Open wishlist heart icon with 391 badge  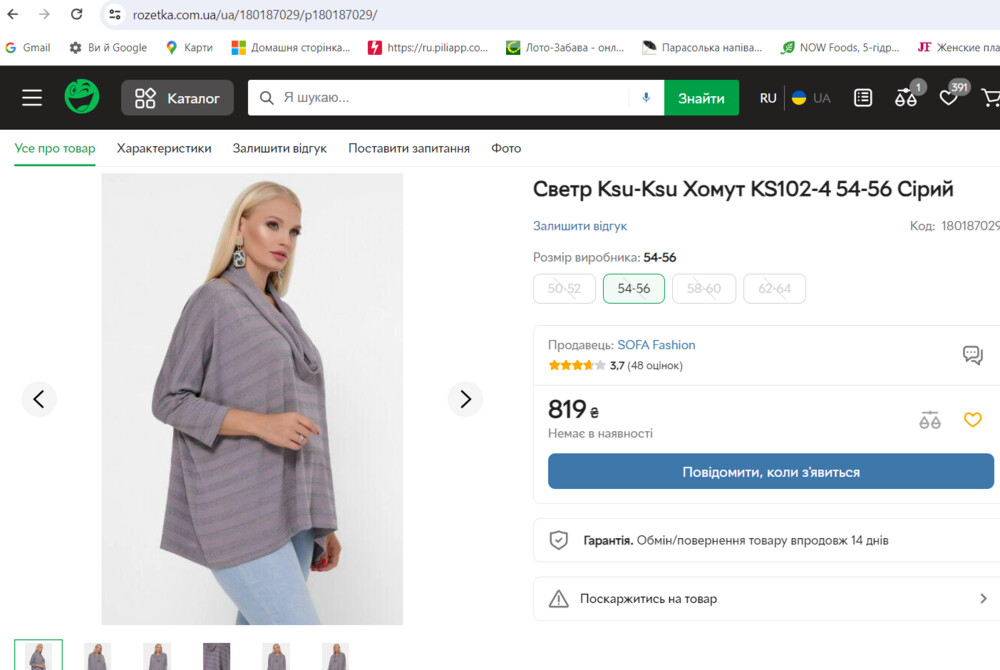point(949,98)
